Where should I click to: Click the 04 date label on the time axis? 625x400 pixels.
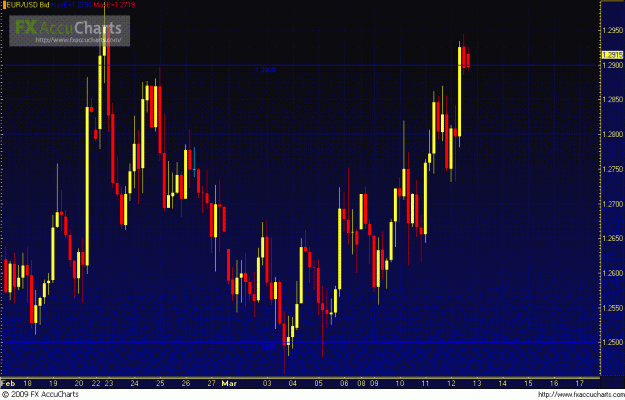[x=293, y=384]
